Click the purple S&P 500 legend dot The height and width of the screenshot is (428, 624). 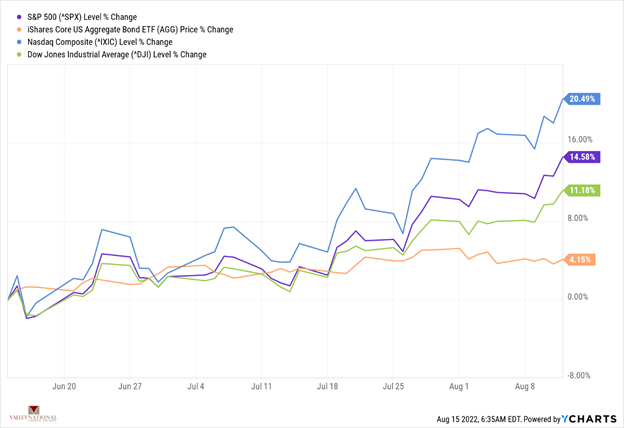(9, 17)
